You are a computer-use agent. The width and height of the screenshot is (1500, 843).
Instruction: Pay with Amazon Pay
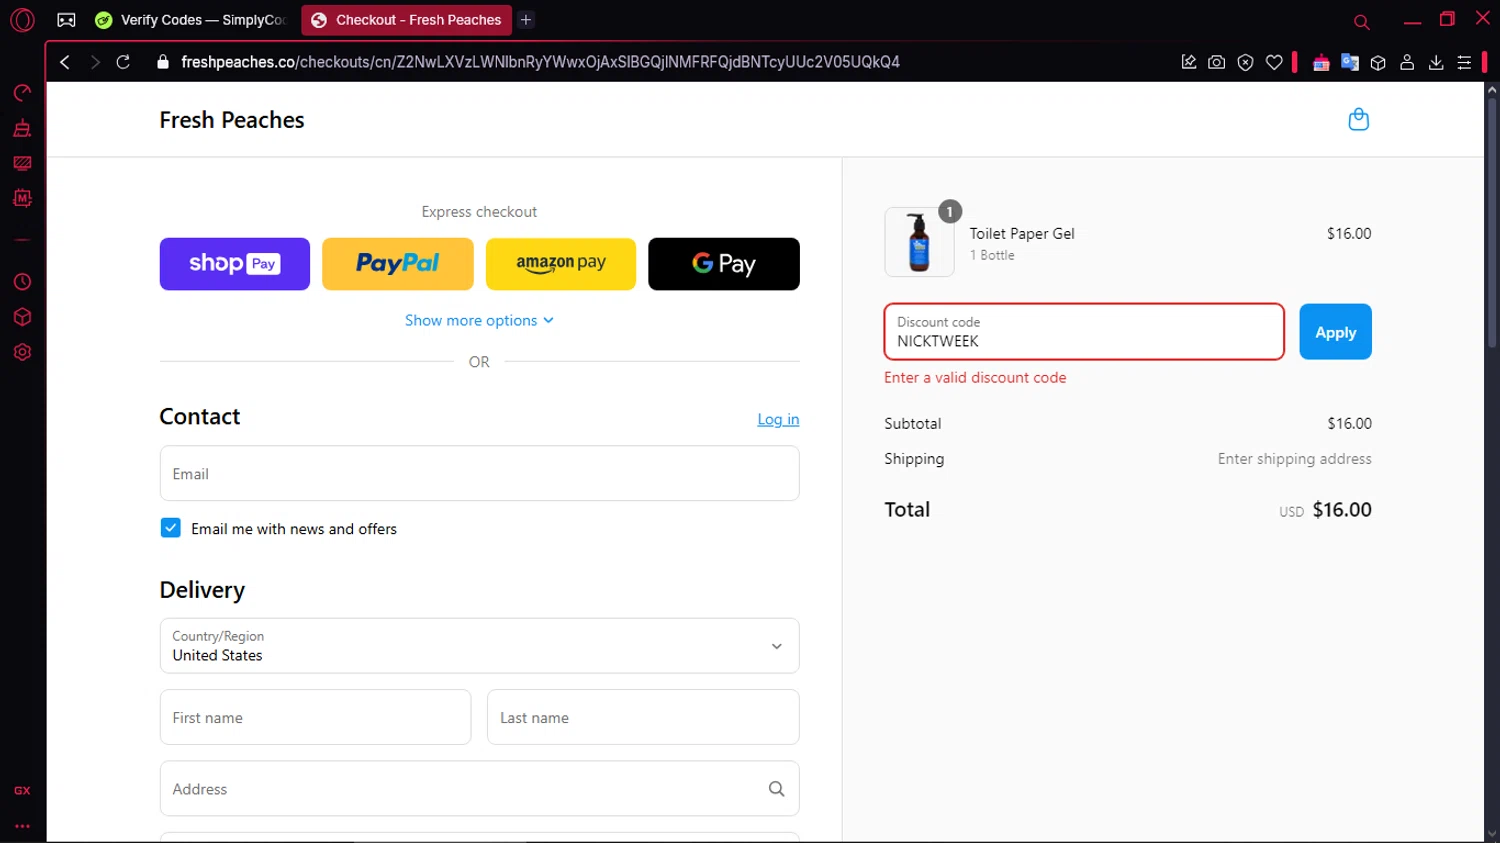point(561,264)
